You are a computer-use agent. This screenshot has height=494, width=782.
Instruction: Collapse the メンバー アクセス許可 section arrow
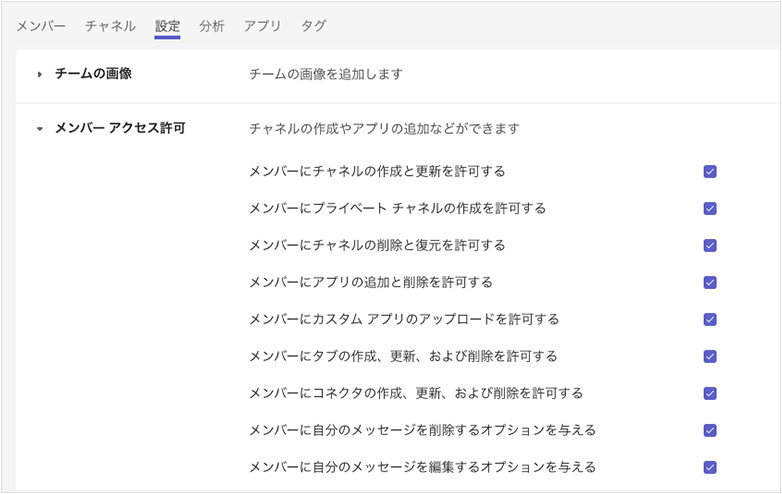point(39,129)
